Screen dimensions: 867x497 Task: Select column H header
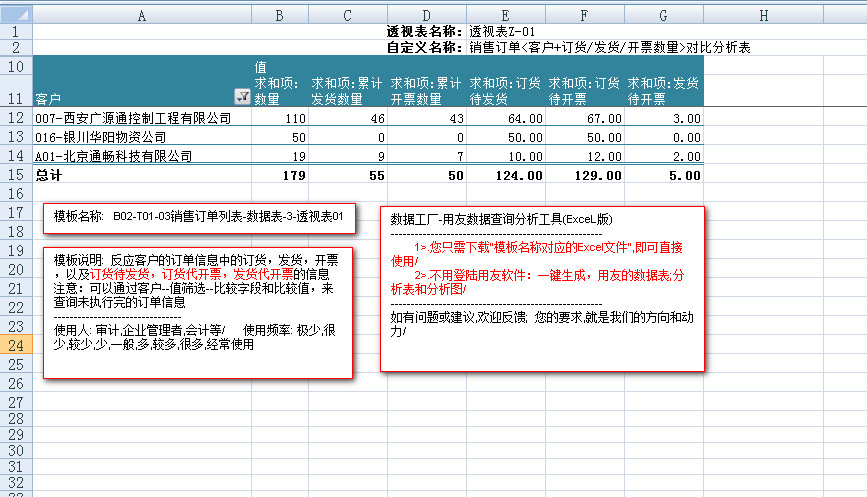point(763,14)
